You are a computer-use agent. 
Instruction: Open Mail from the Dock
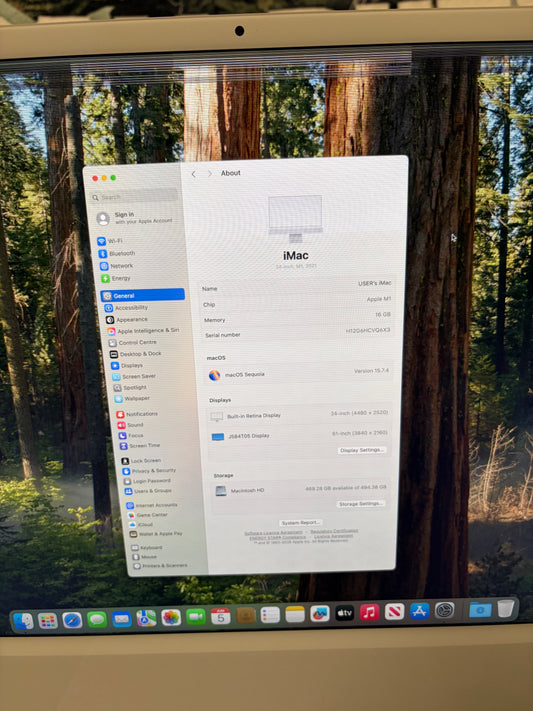click(122, 618)
